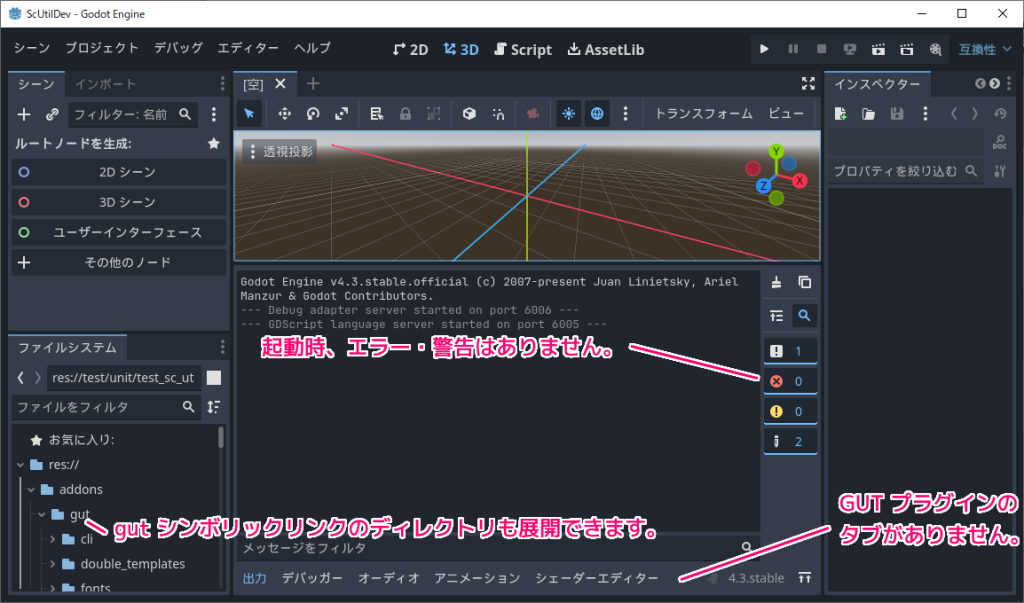Open the Script workspace

[x=523, y=50]
